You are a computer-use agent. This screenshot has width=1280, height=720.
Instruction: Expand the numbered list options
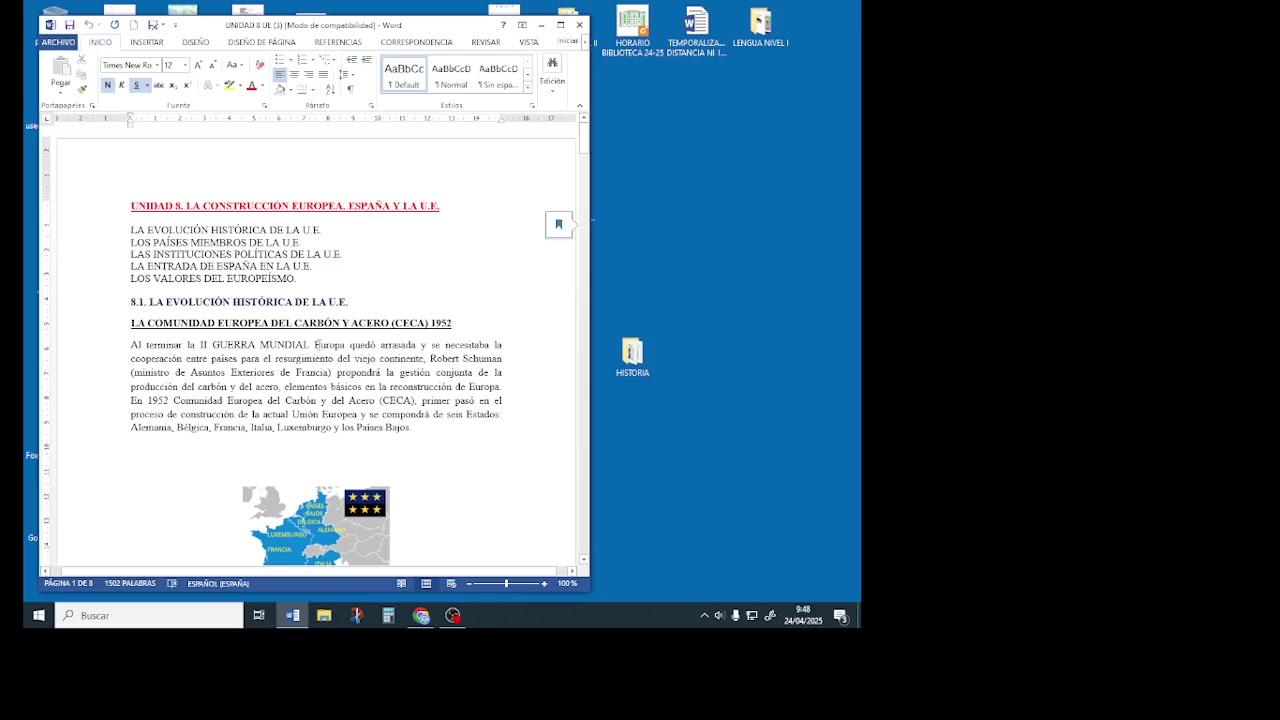tap(312, 60)
